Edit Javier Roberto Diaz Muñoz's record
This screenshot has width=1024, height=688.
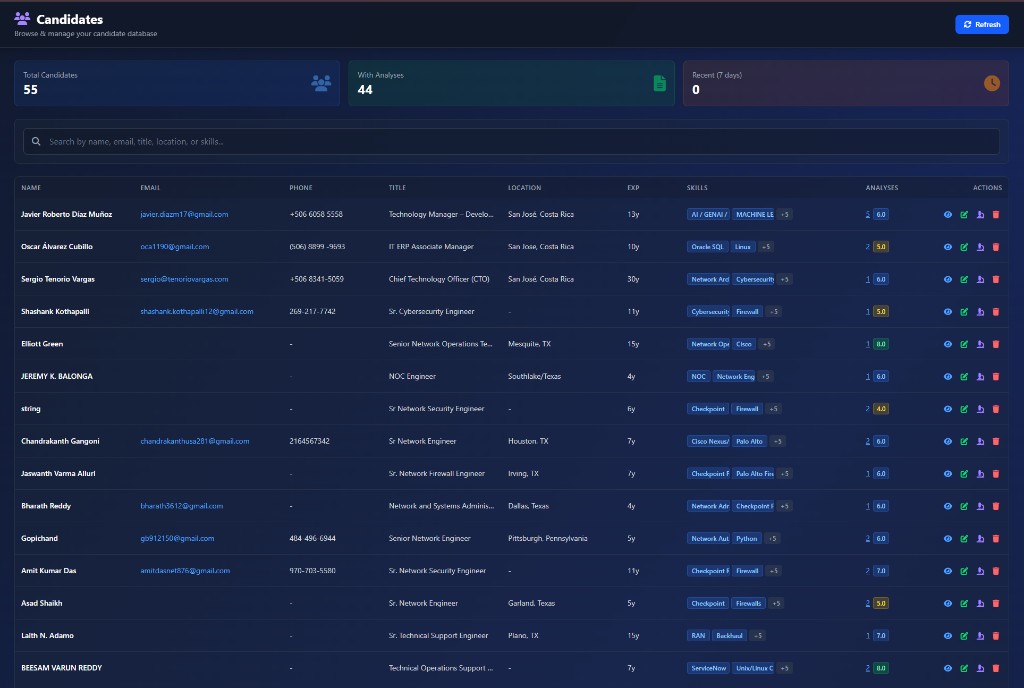click(x=964, y=214)
